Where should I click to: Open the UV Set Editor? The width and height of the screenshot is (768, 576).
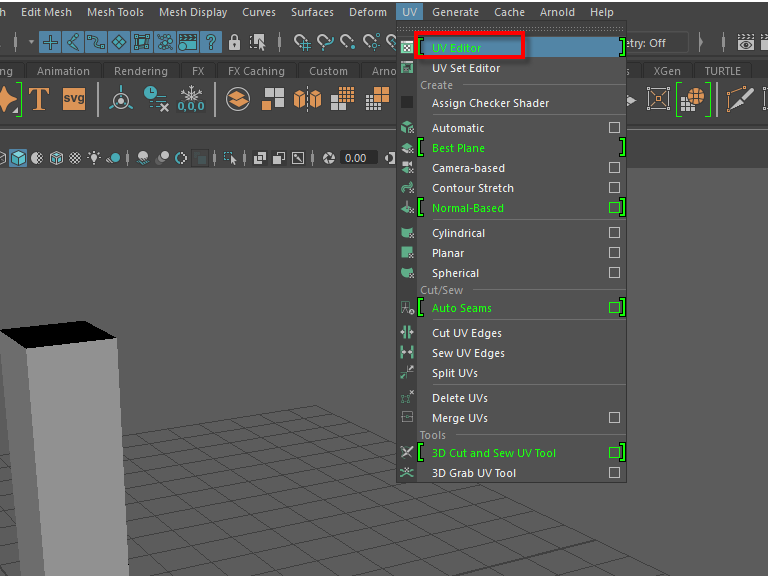click(465, 68)
